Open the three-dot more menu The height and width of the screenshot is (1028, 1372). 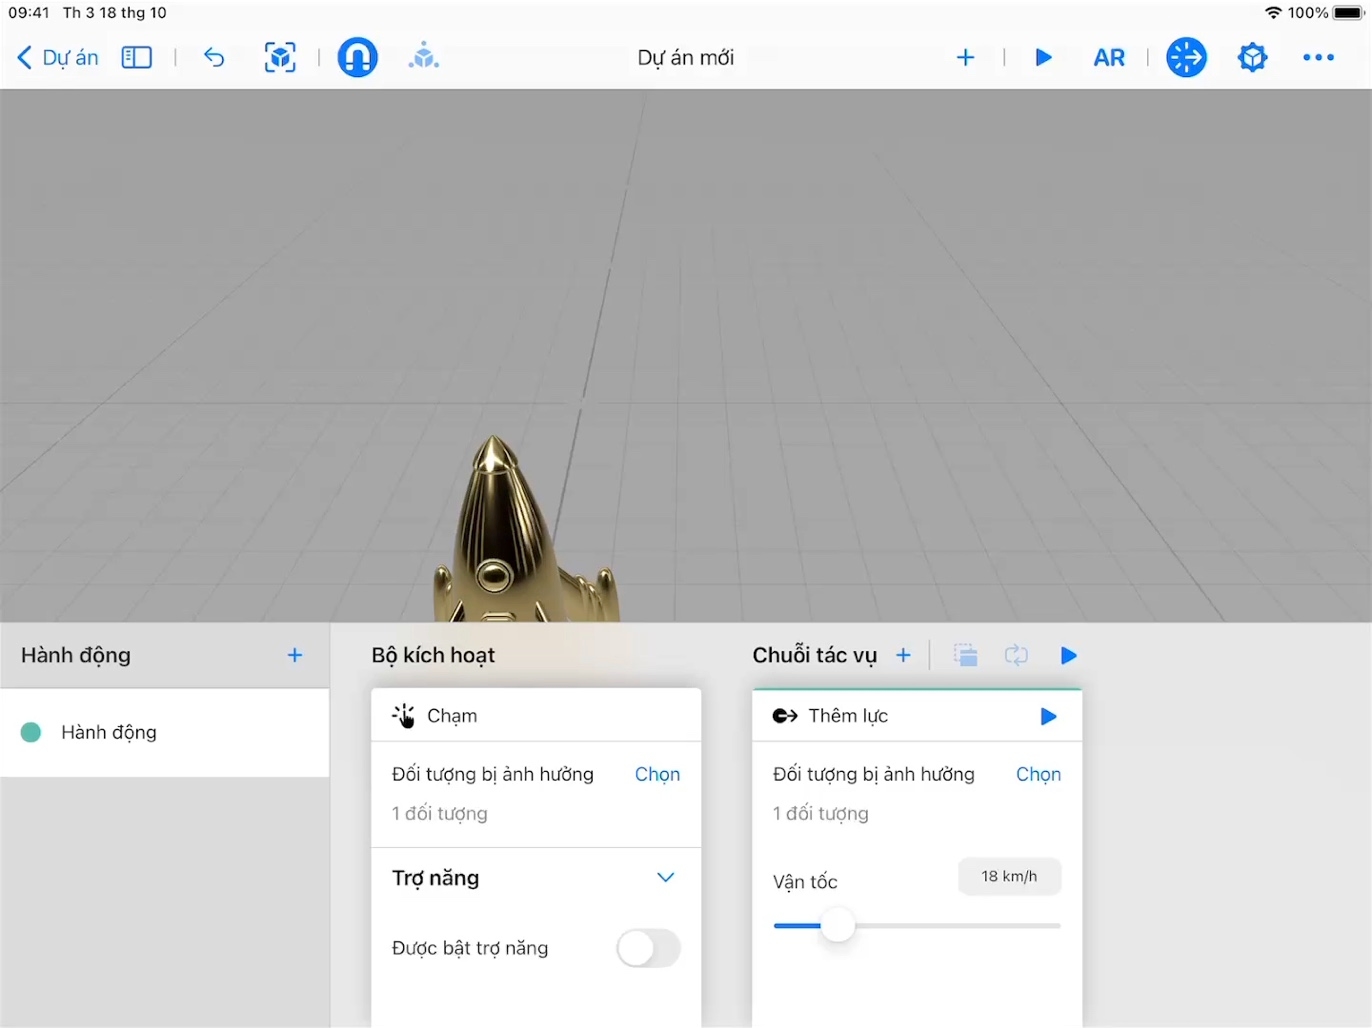[1318, 58]
